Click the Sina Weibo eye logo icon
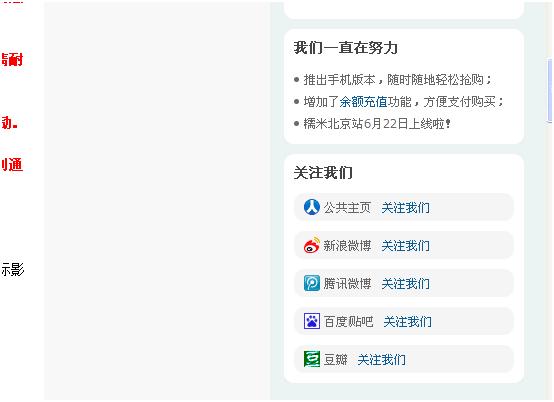This screenshot has width=554, height=402. click(312, 245)
